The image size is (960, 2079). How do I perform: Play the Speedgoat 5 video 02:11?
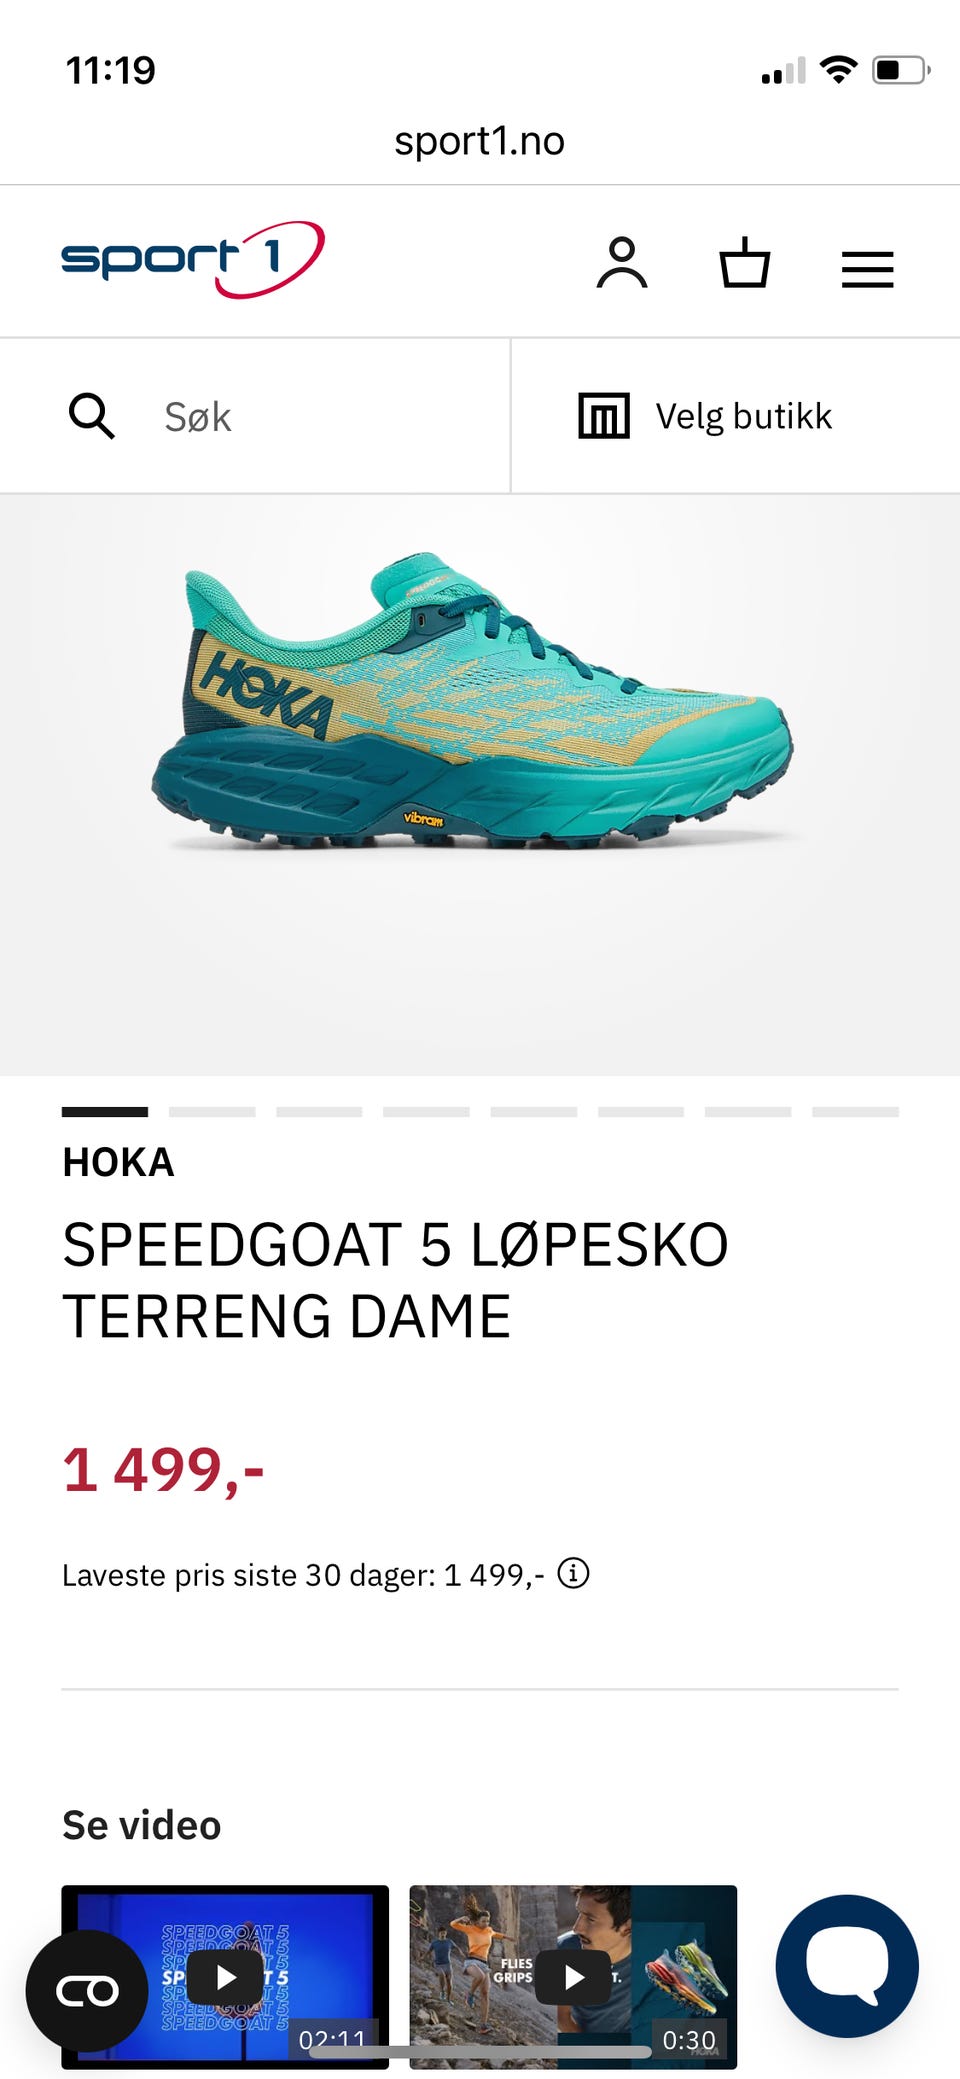(x=225, y=1977)
